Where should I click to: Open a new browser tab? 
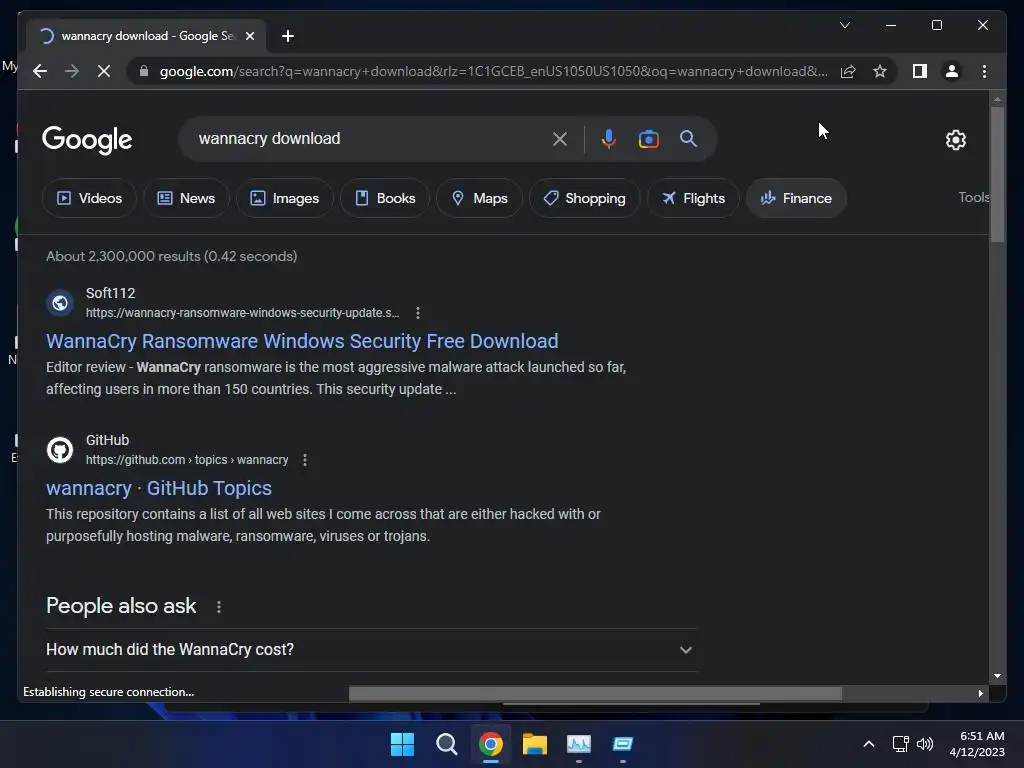point(288,36)
